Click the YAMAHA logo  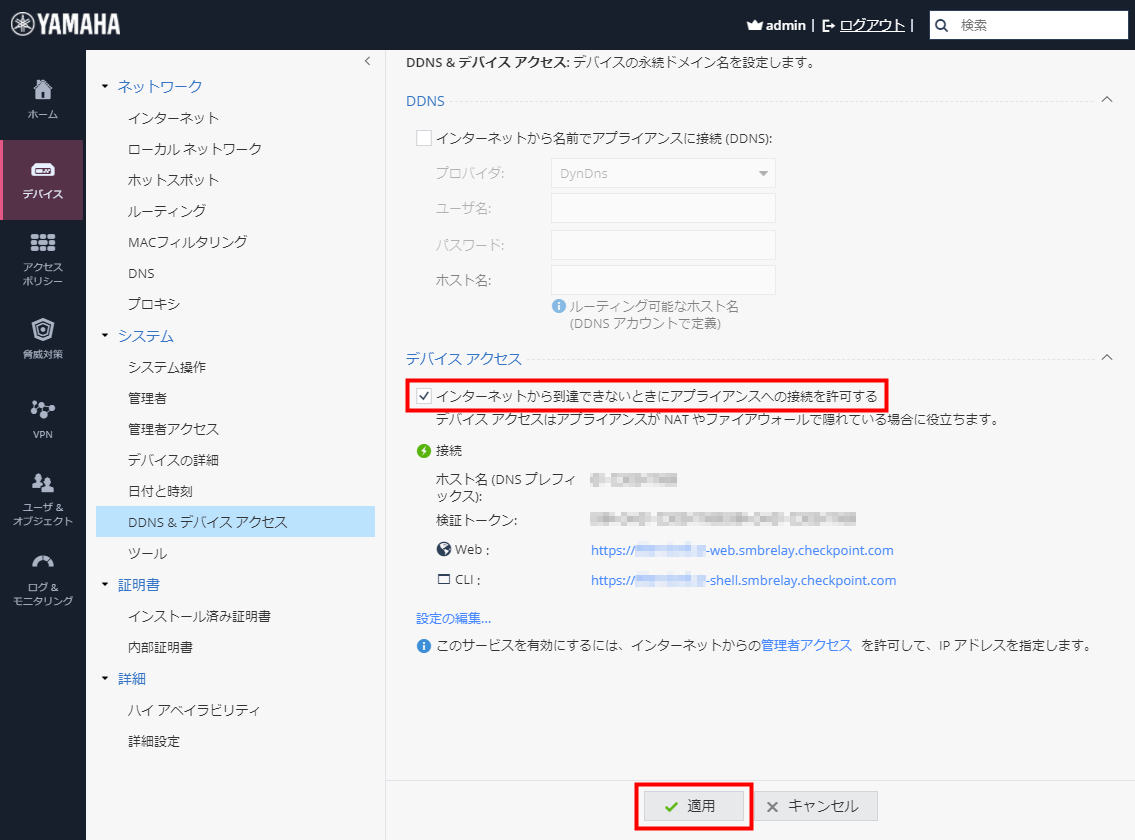coord(64,21)
